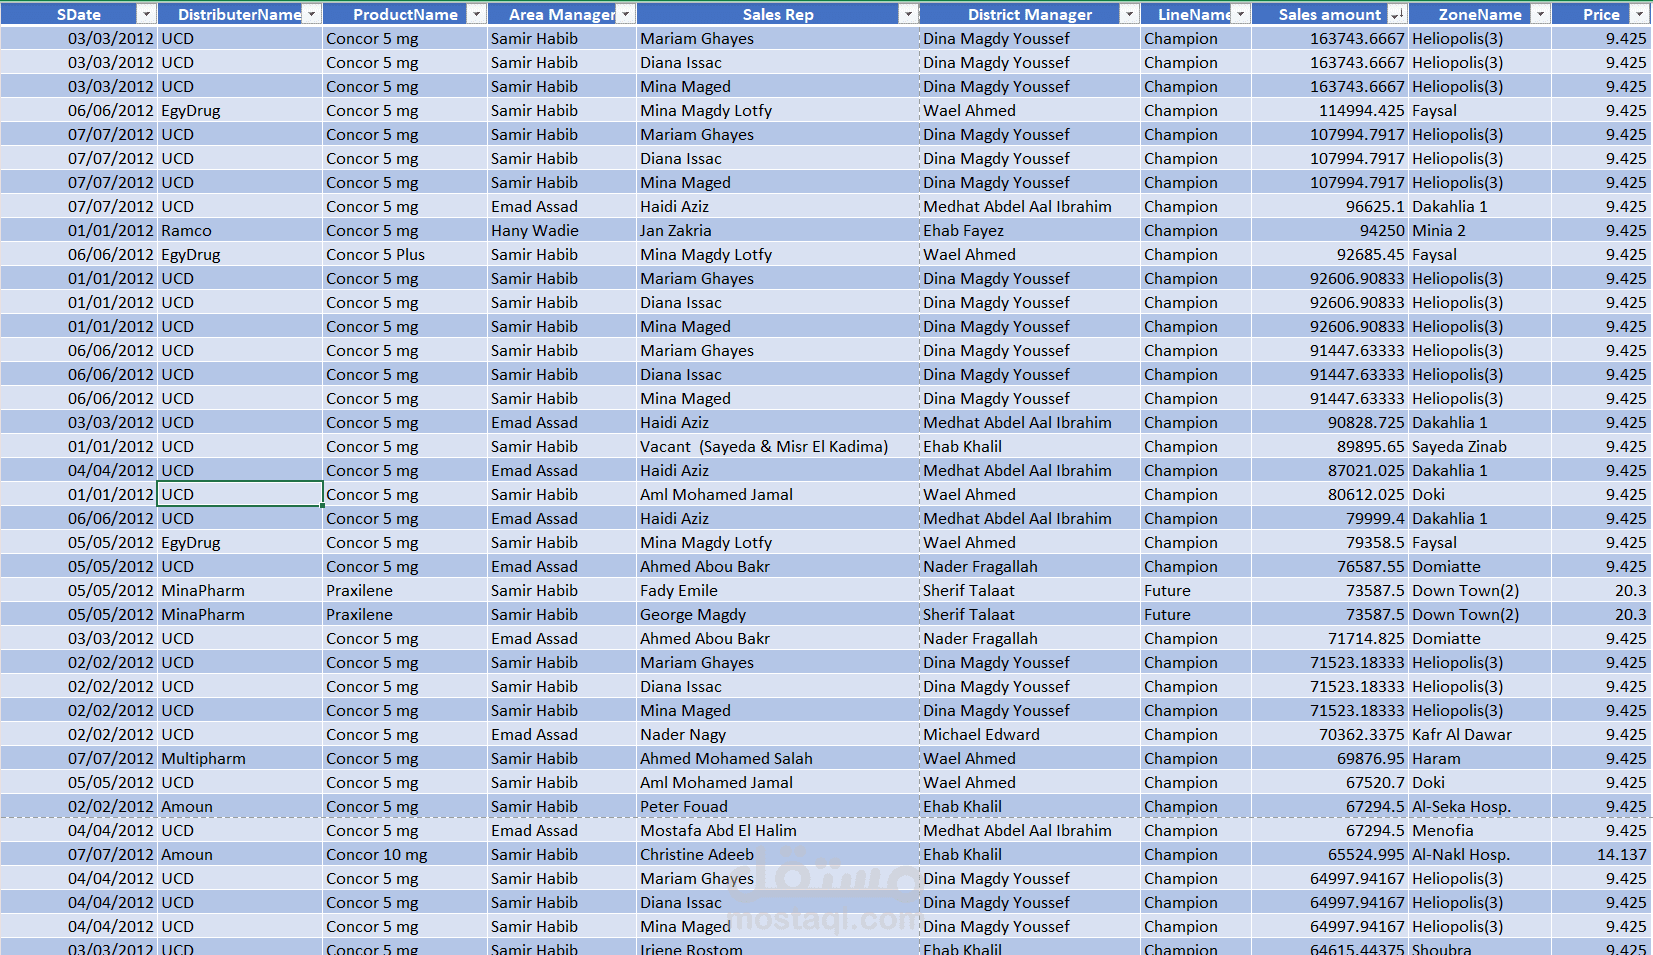1653x955 pixels.
Task: Select the 67520.7 sales amount cell
Action: [1330, 782]
